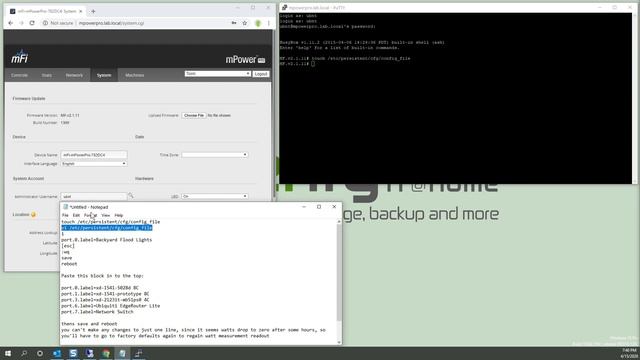Reload the mPower page in Chrome
Viewport: 640px width, 360px height.
(32, 23)
